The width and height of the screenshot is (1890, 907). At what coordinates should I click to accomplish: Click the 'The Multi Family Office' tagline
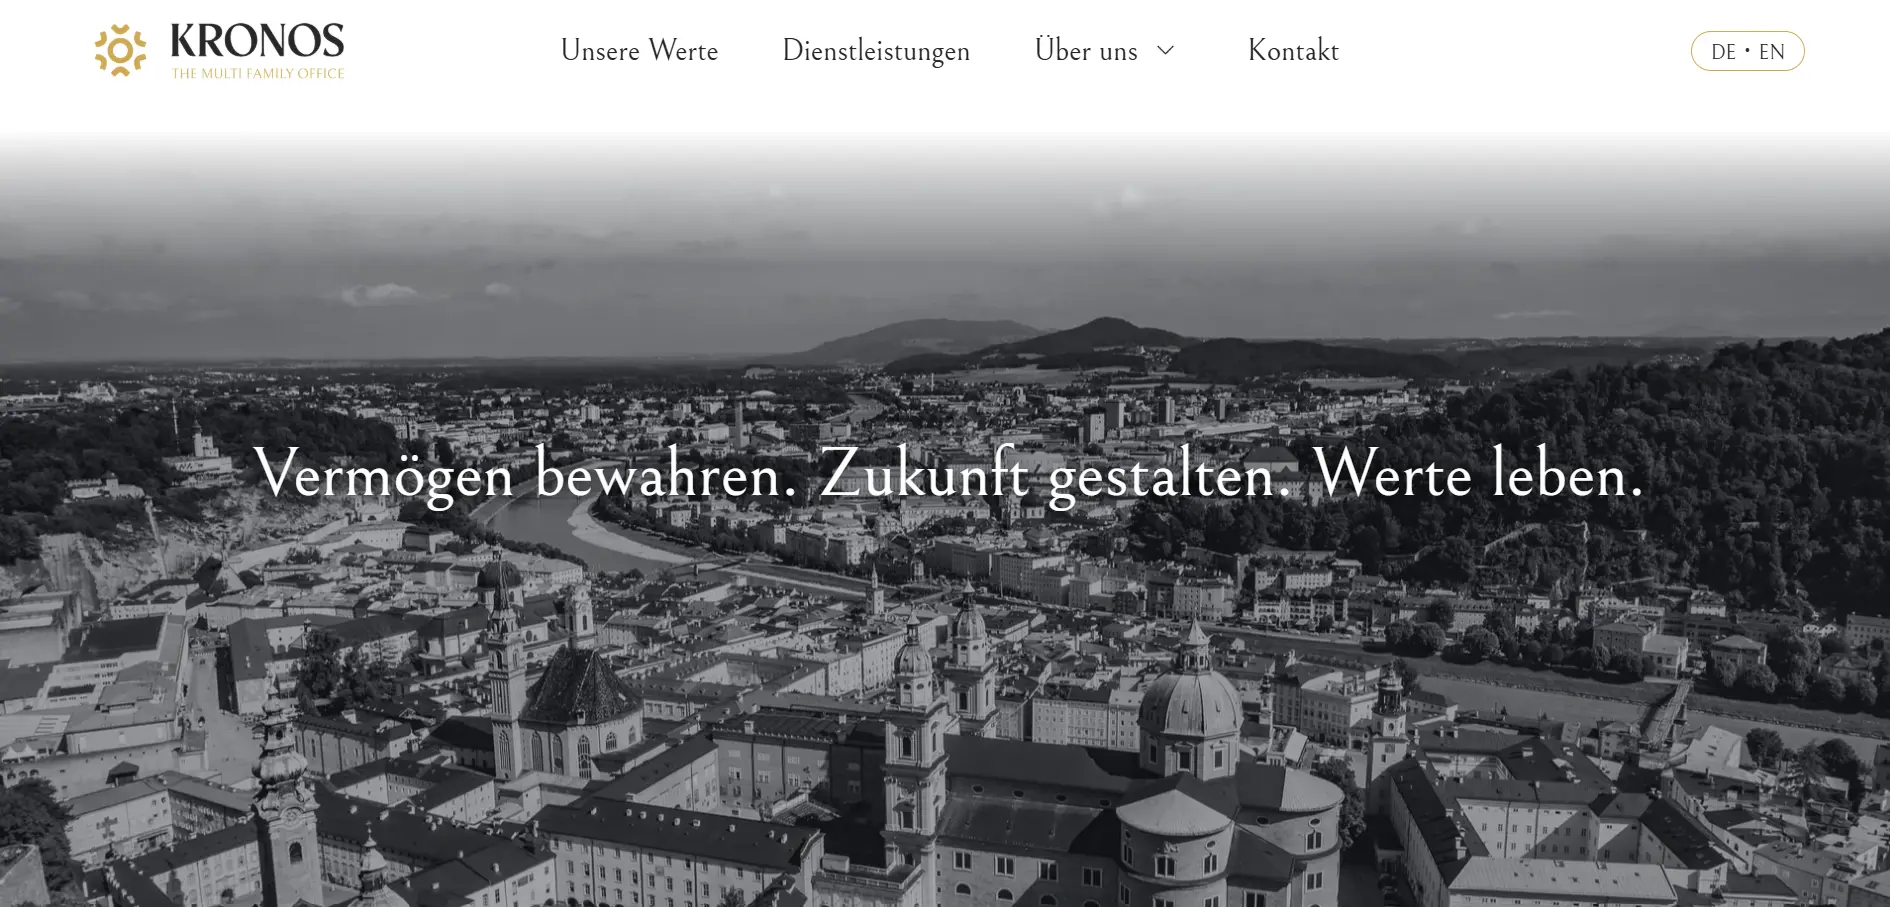tap(258, 74)
